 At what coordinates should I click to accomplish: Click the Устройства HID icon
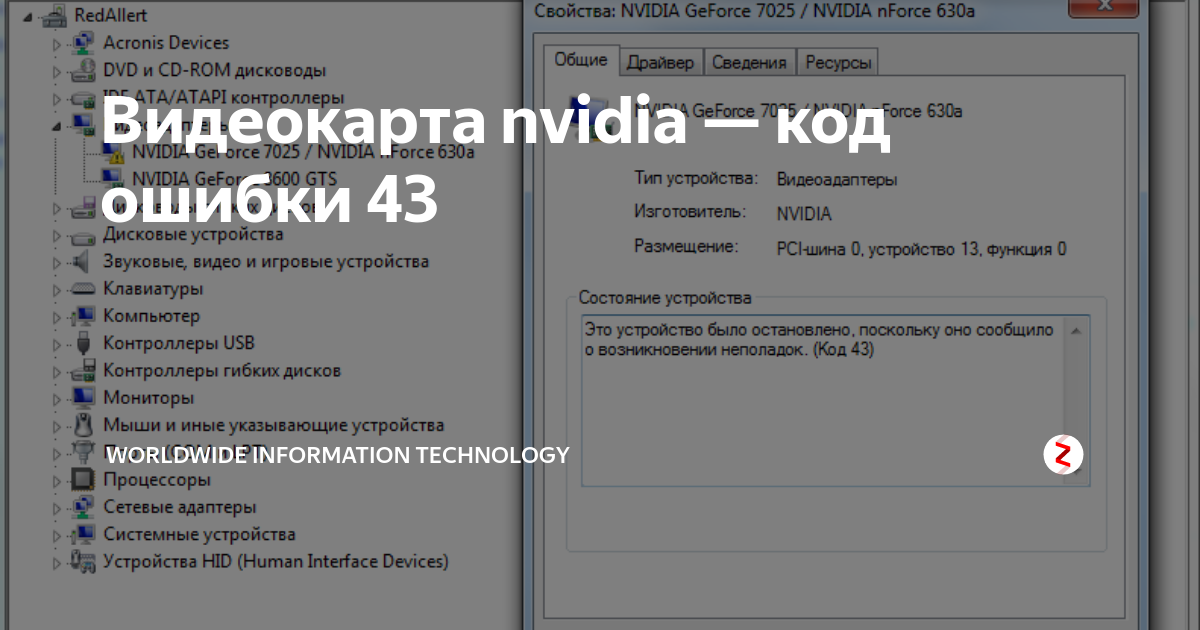pos(84,562)
